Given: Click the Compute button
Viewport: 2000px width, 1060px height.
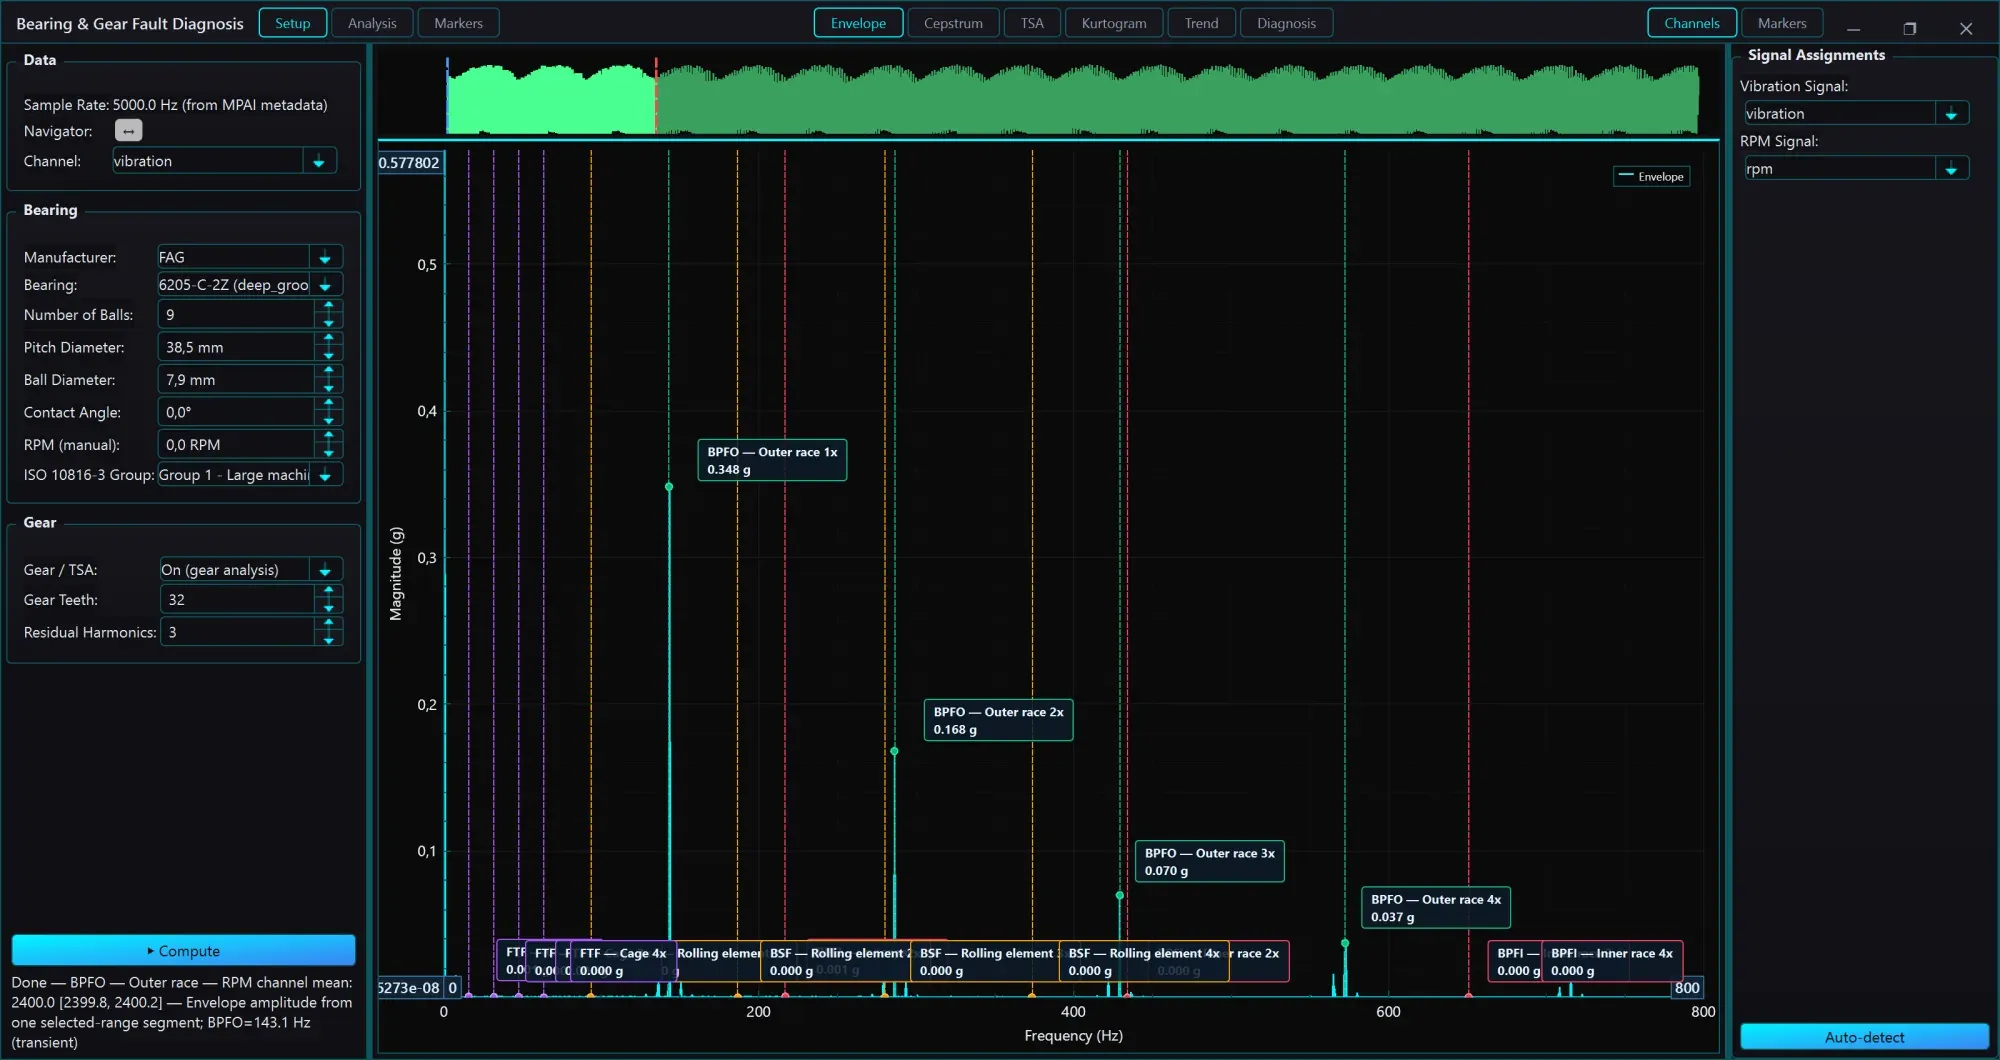Looking at the screenshot, I should [x=183, y=951].
